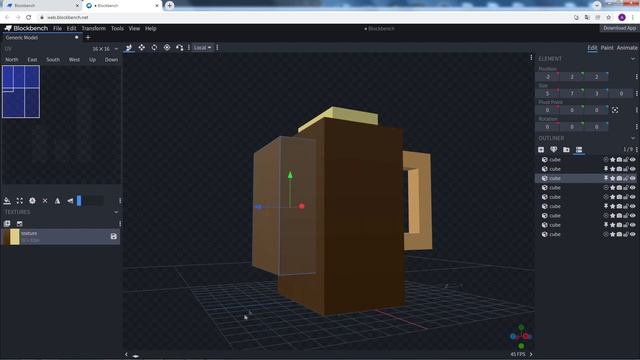Screen dimensions: 640x360
Task: Add a mesh in the Outliner
Action: pyautogui.click(x=554, y=150)
